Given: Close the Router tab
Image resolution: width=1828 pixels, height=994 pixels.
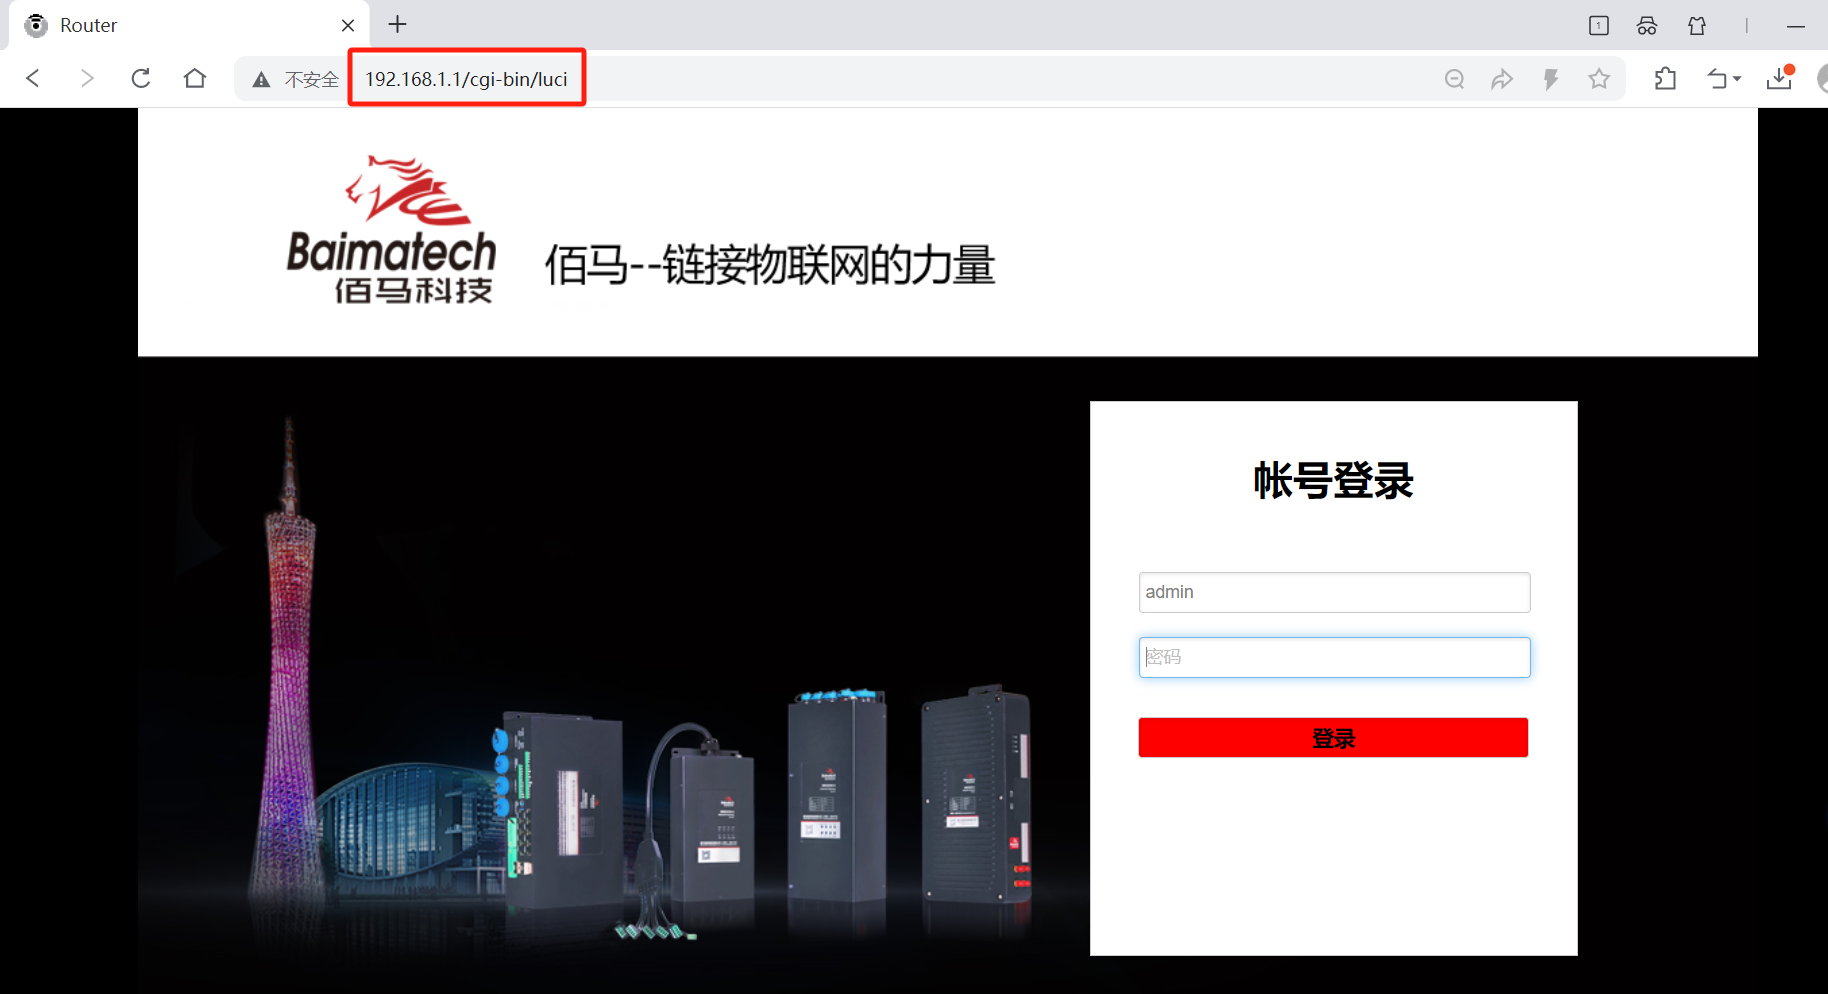Looking at the screenshot, I should point(348,24).
